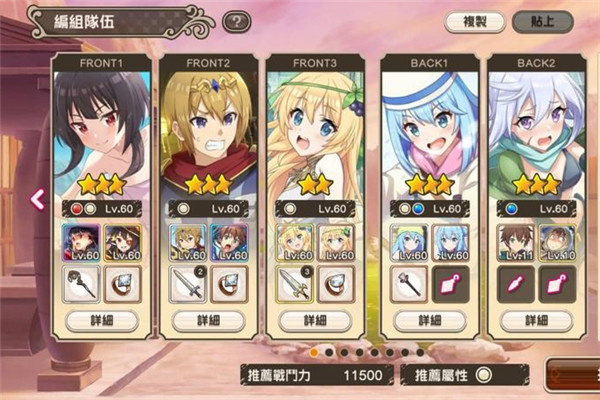
Task: Select the second page dot indicator
Action: click(329, 353)
